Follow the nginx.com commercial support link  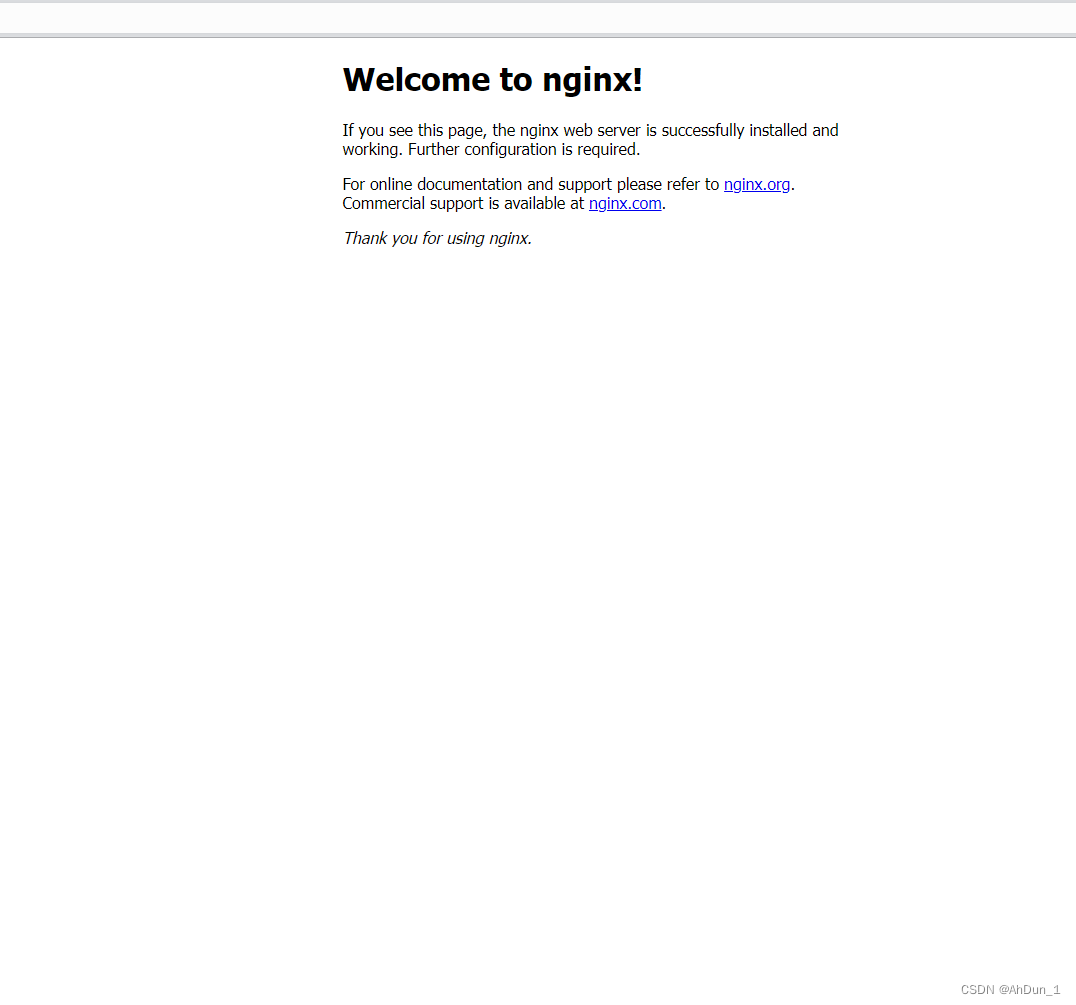(625, 204)
